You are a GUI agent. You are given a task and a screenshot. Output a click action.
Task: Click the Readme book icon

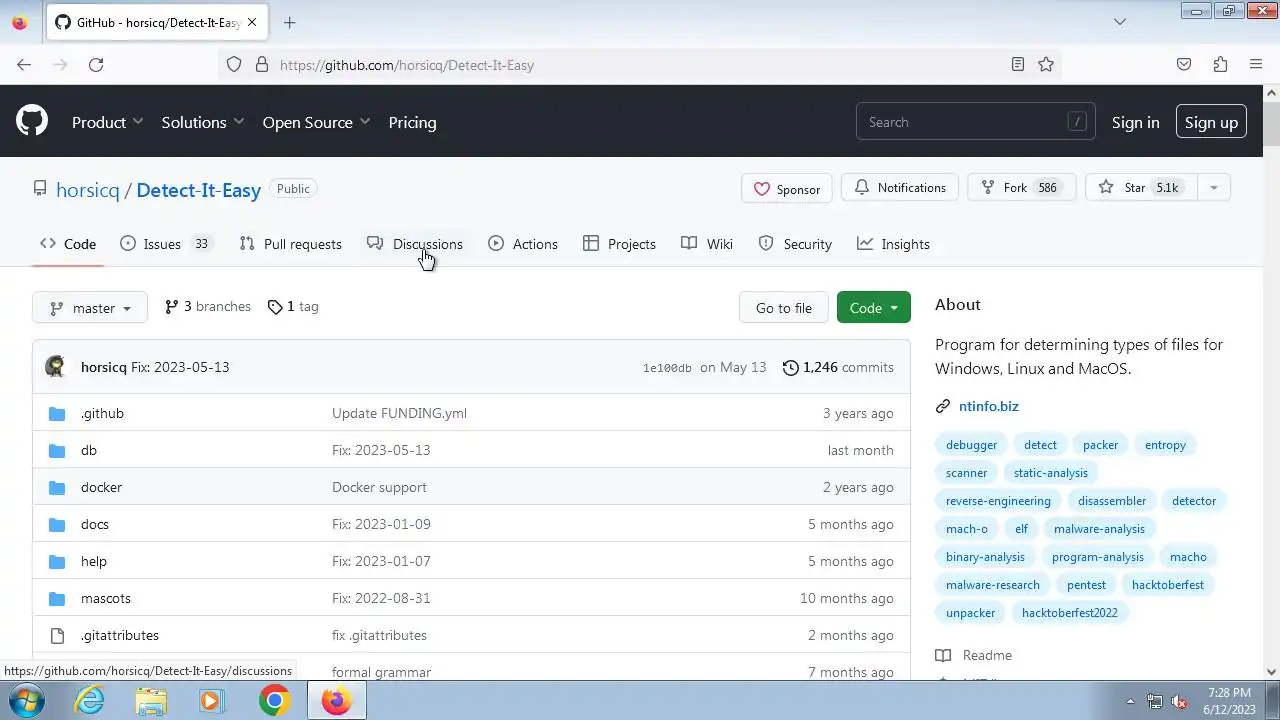pyautogui.click(x=943, y=655)
